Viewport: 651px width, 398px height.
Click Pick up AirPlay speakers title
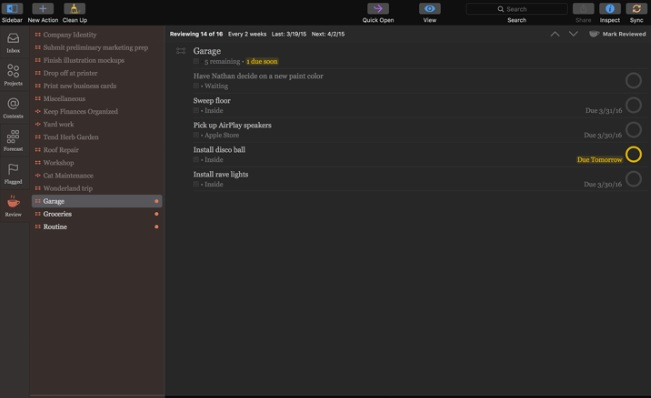click(x=232, y=125)
